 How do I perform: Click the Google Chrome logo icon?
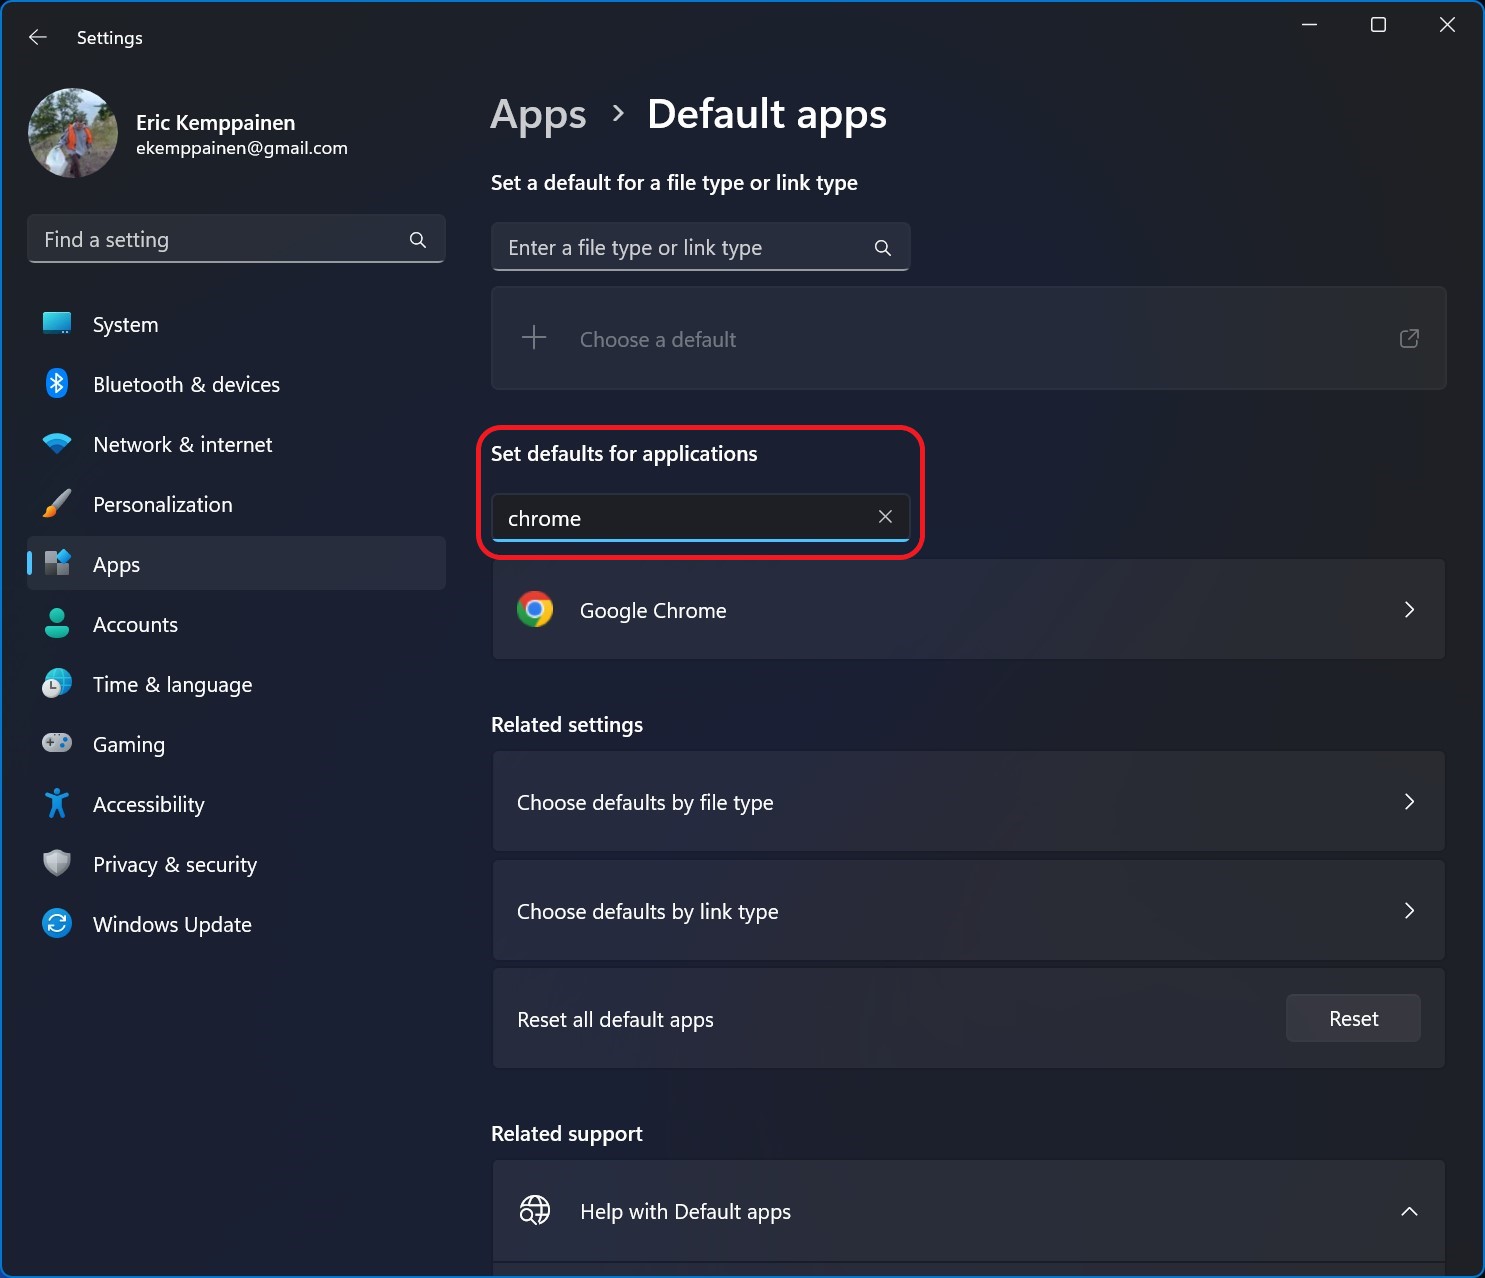click(x=535, y=609)
